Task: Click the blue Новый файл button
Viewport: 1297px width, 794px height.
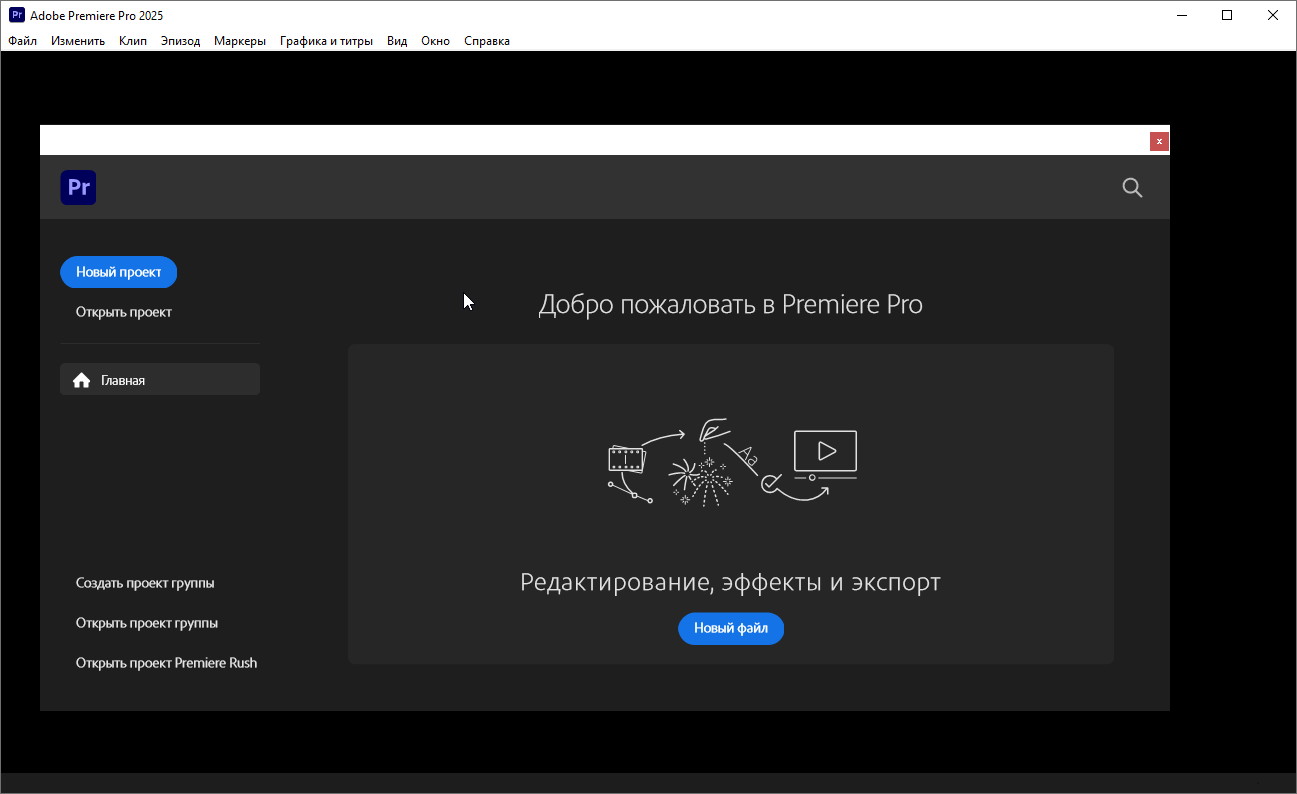Action: coord(731,628)
